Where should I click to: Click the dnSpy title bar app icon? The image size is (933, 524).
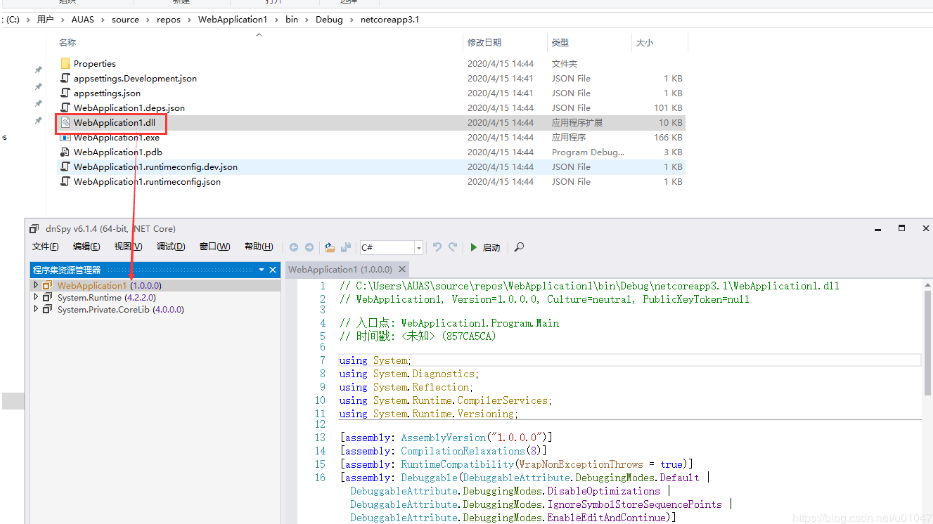pyautogui.click(x=35, y=228)
